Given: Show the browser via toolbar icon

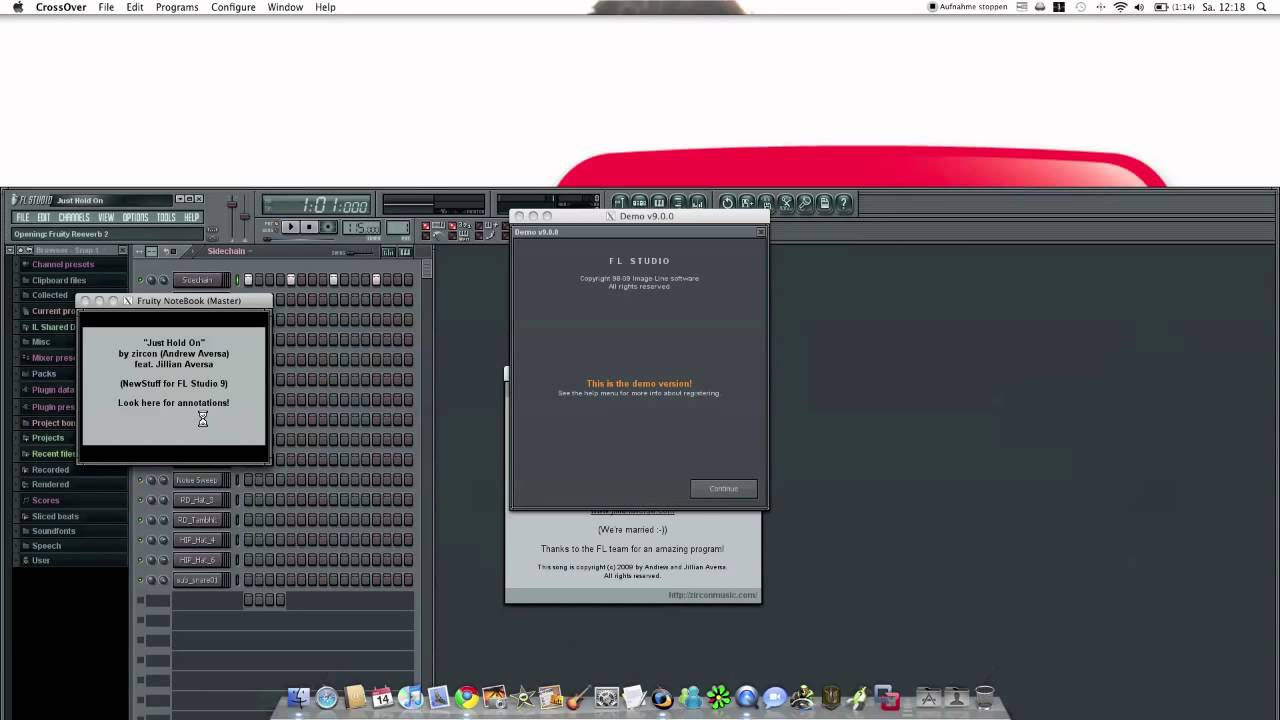Looking at the screenshot, I should 678,203.
